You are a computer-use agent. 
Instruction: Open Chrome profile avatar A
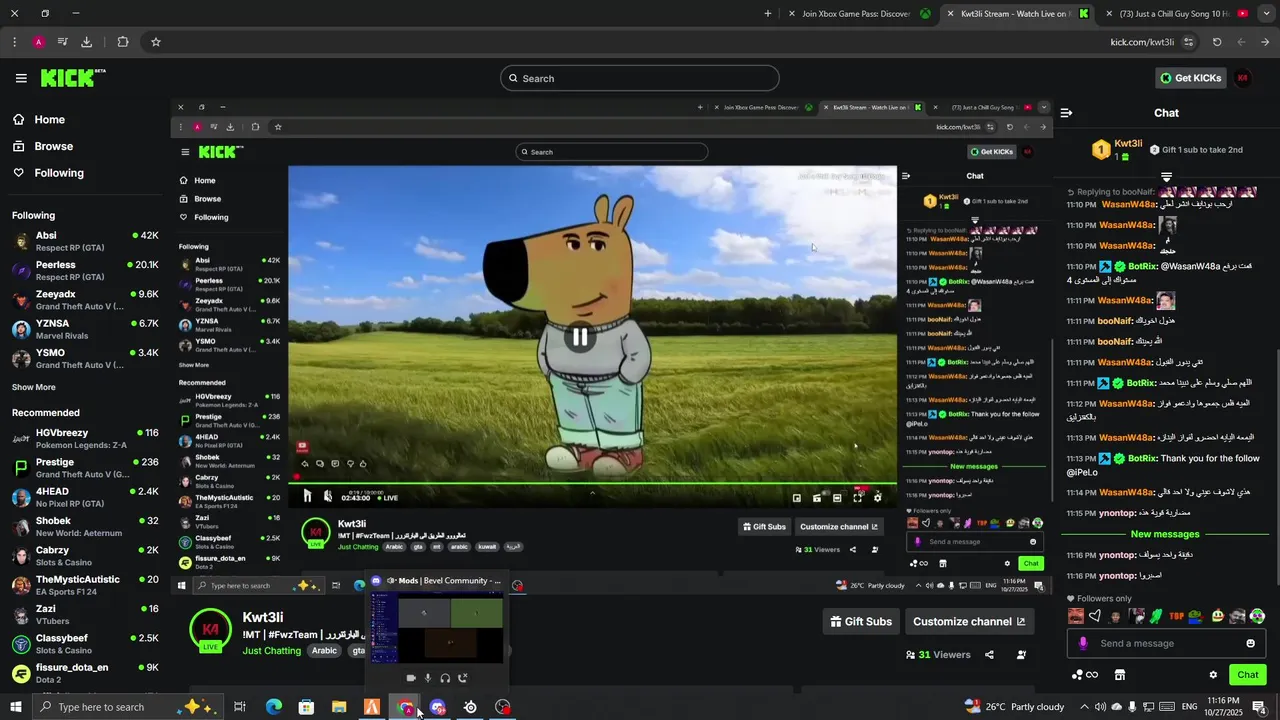pos(38,42)
